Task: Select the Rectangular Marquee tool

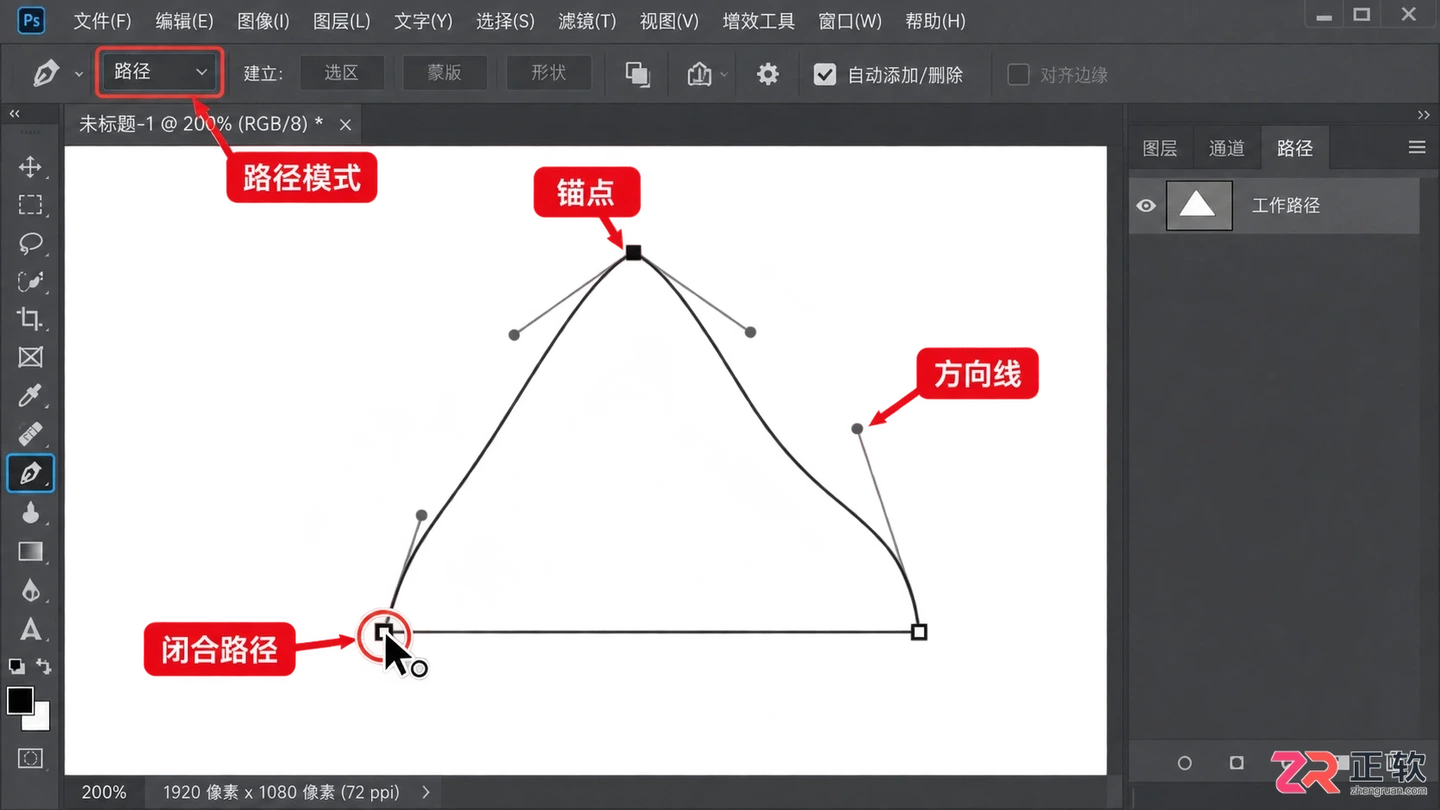Action: (x=30, y=205)
